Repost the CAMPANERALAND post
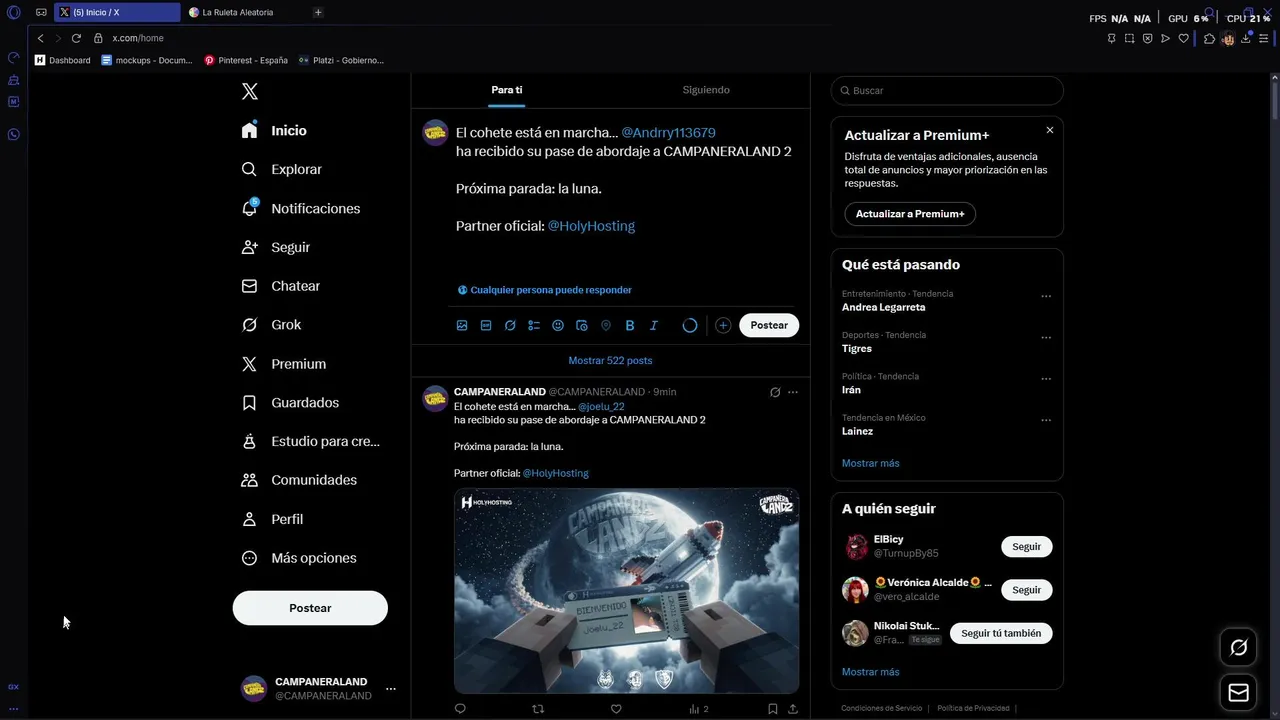Image resolution: width=1280 pixels, height=720 pixels. point(538,709)
